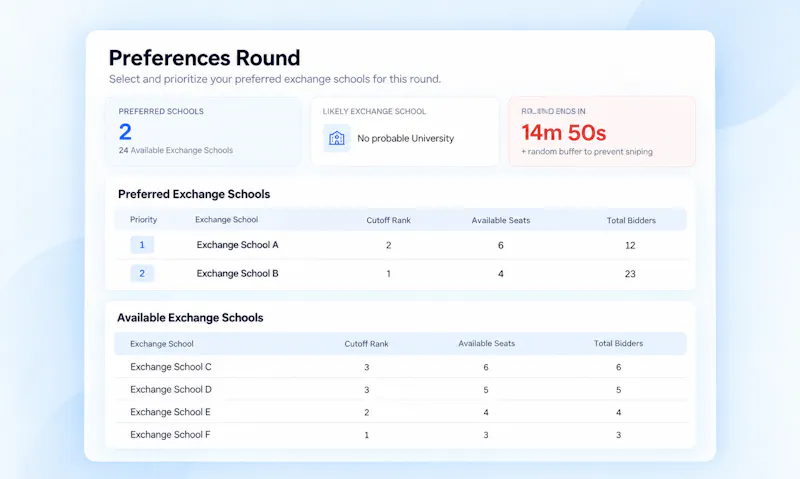This screenshot has height=479, width=800.
Task: Click Exchange School header in Preferred table
Action: pos(227,219)
